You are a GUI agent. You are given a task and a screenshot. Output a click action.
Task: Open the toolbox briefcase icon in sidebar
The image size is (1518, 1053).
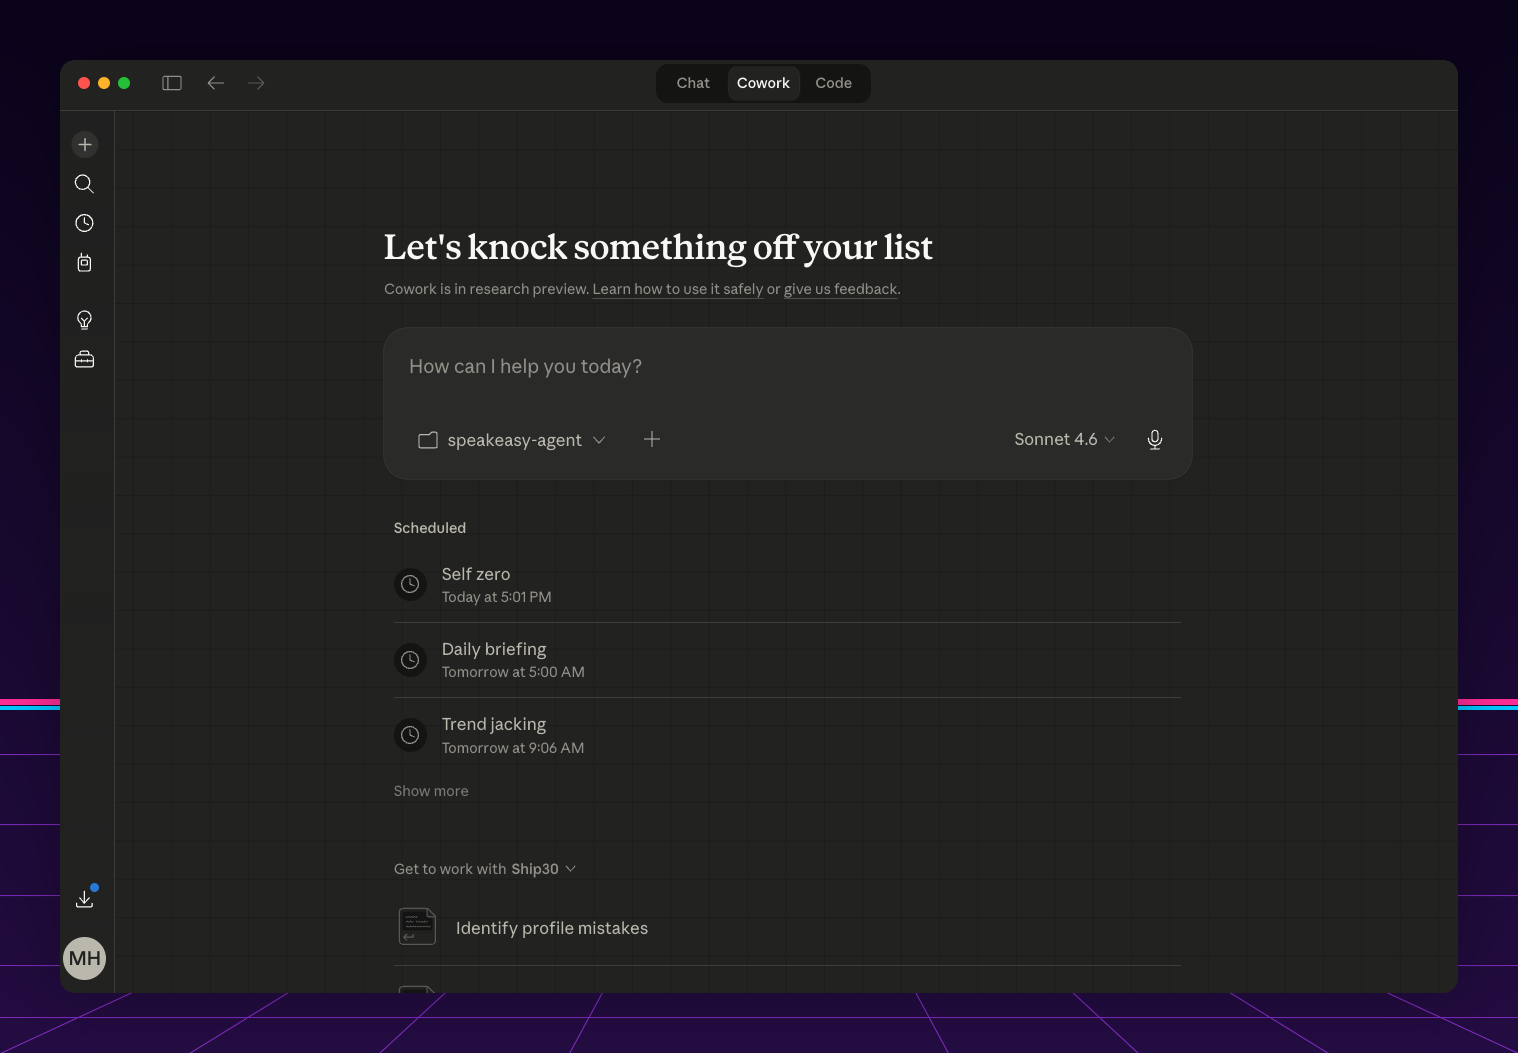(x=85, y=359)
